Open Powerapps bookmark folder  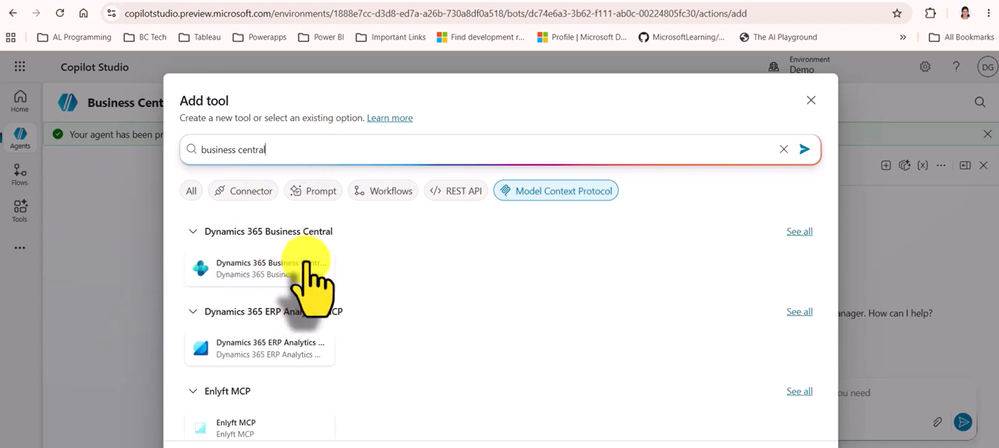pyautogui.click(x=259, y=38)
